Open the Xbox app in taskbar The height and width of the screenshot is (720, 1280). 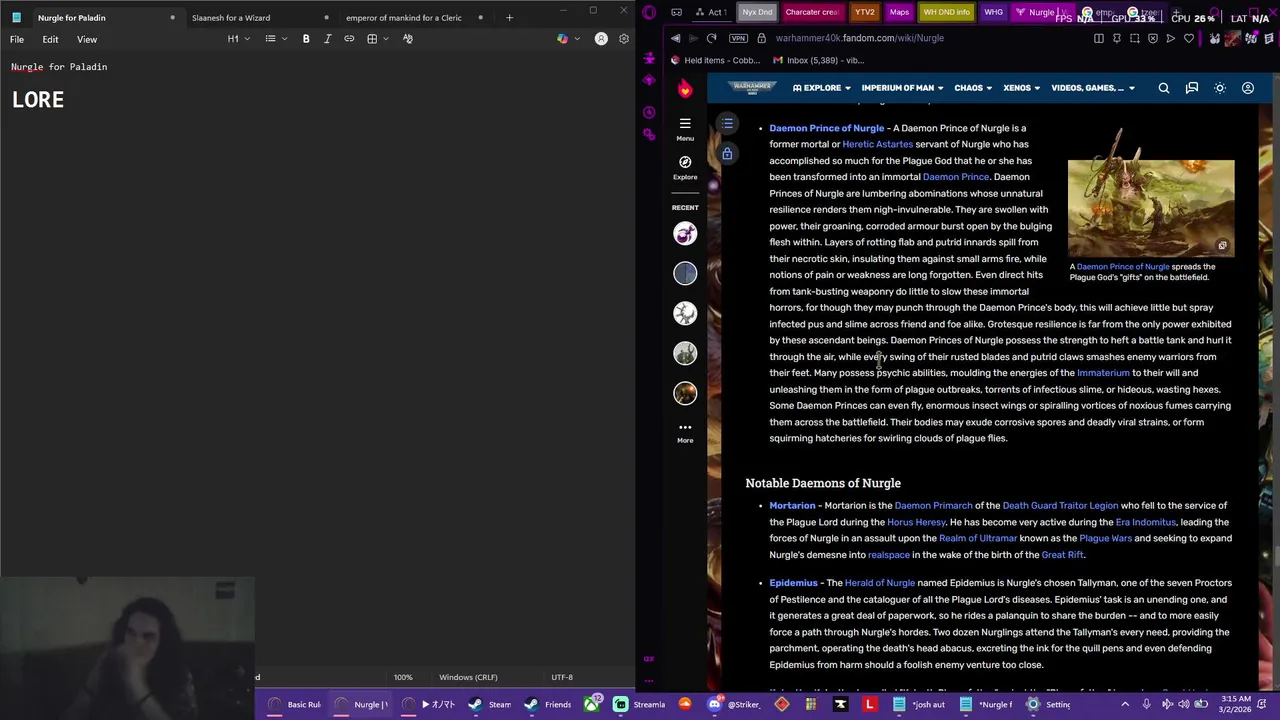coord(592,704)
